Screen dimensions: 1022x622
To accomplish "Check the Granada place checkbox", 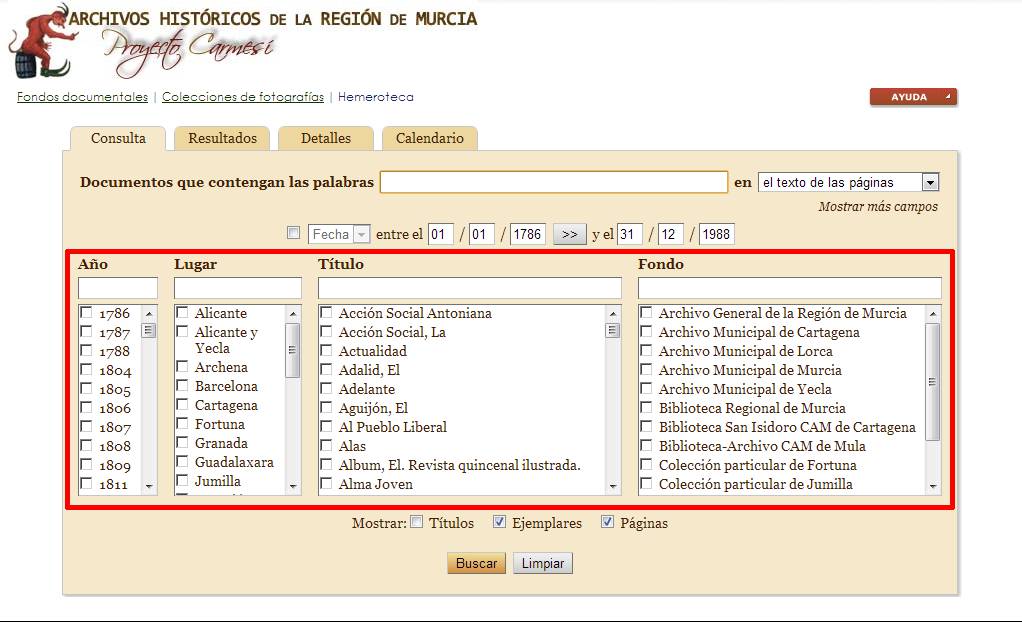I will click(x=182, y=442).
